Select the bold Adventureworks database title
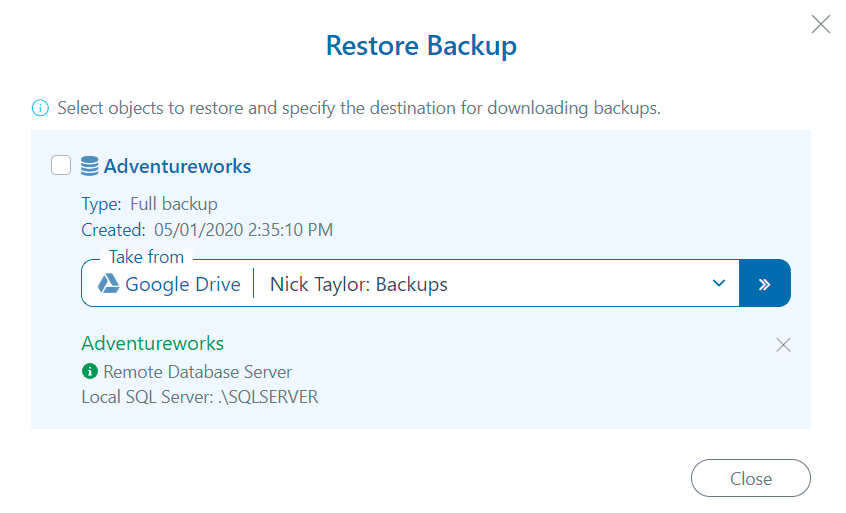 [177, 166]
